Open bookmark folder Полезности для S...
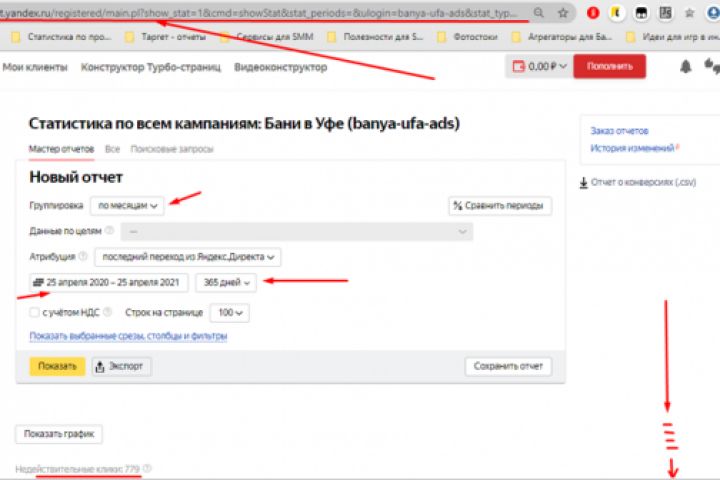The height and width of the screenshot is (480, 720). (375, 37)
